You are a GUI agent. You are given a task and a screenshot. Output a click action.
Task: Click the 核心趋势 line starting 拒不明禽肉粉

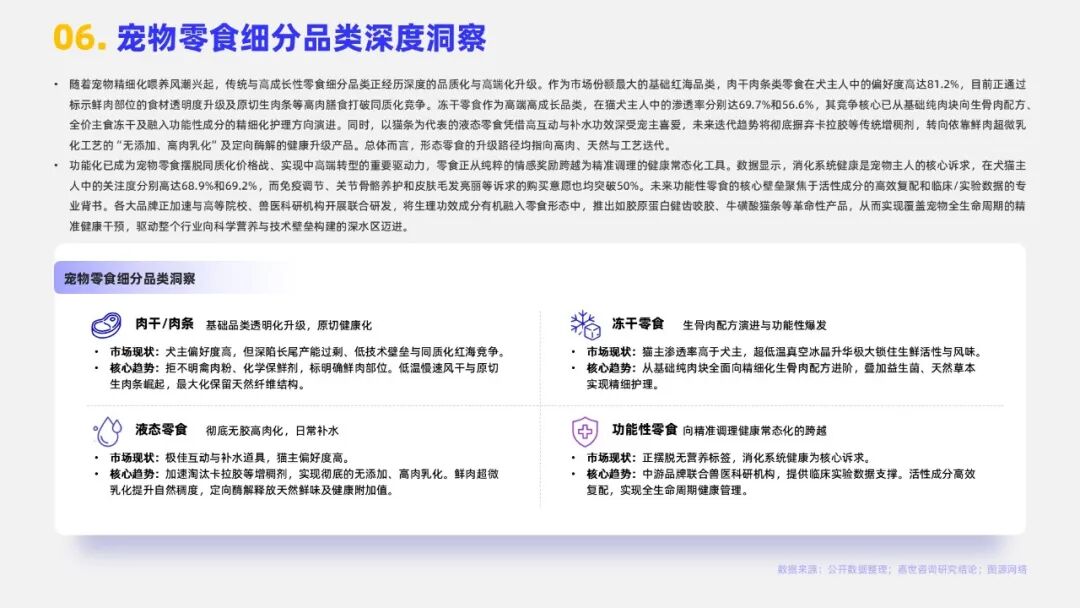point(304,376)
